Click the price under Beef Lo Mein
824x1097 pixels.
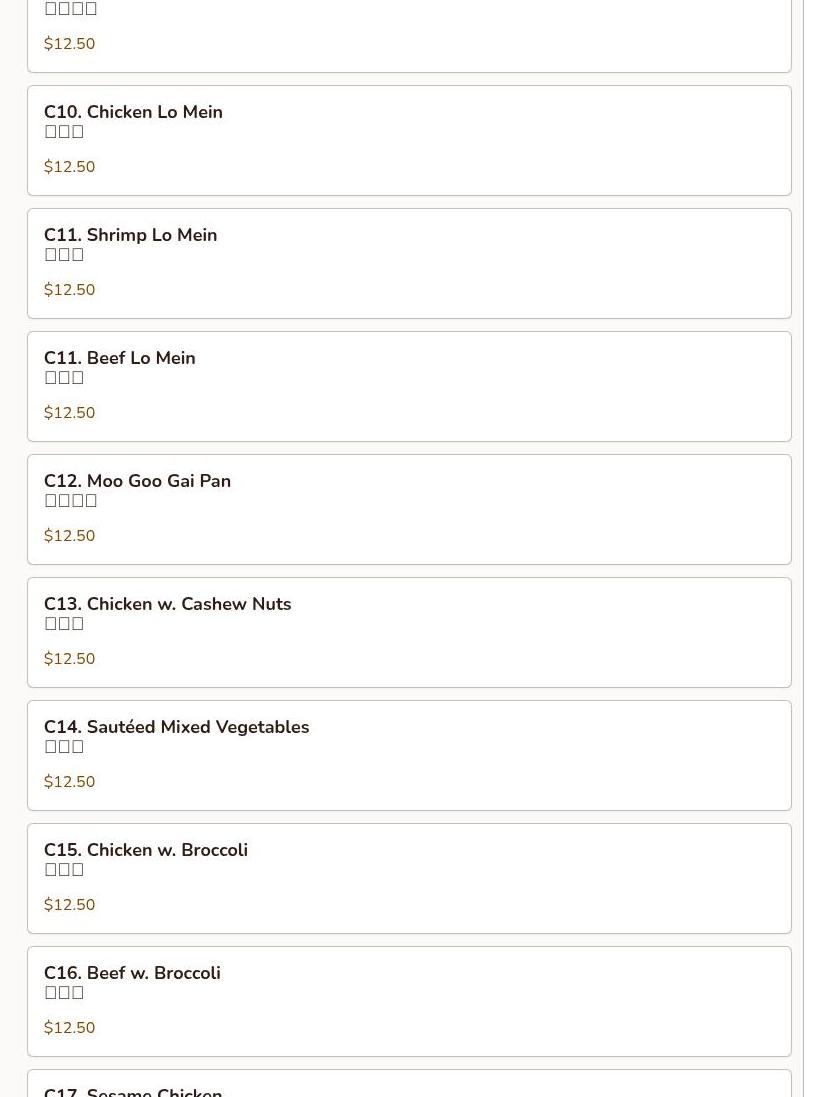[x=69, y=413]
